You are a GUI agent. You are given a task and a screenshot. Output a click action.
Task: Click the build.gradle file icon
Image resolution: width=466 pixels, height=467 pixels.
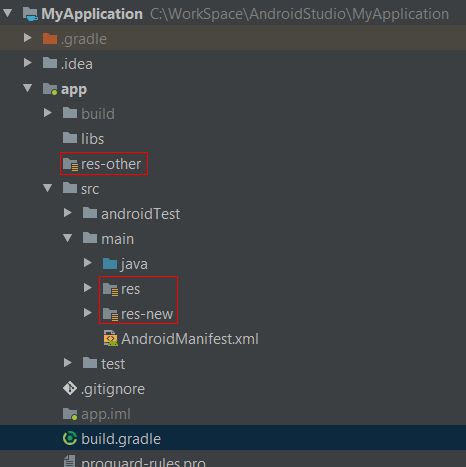[x=70, y=438]
